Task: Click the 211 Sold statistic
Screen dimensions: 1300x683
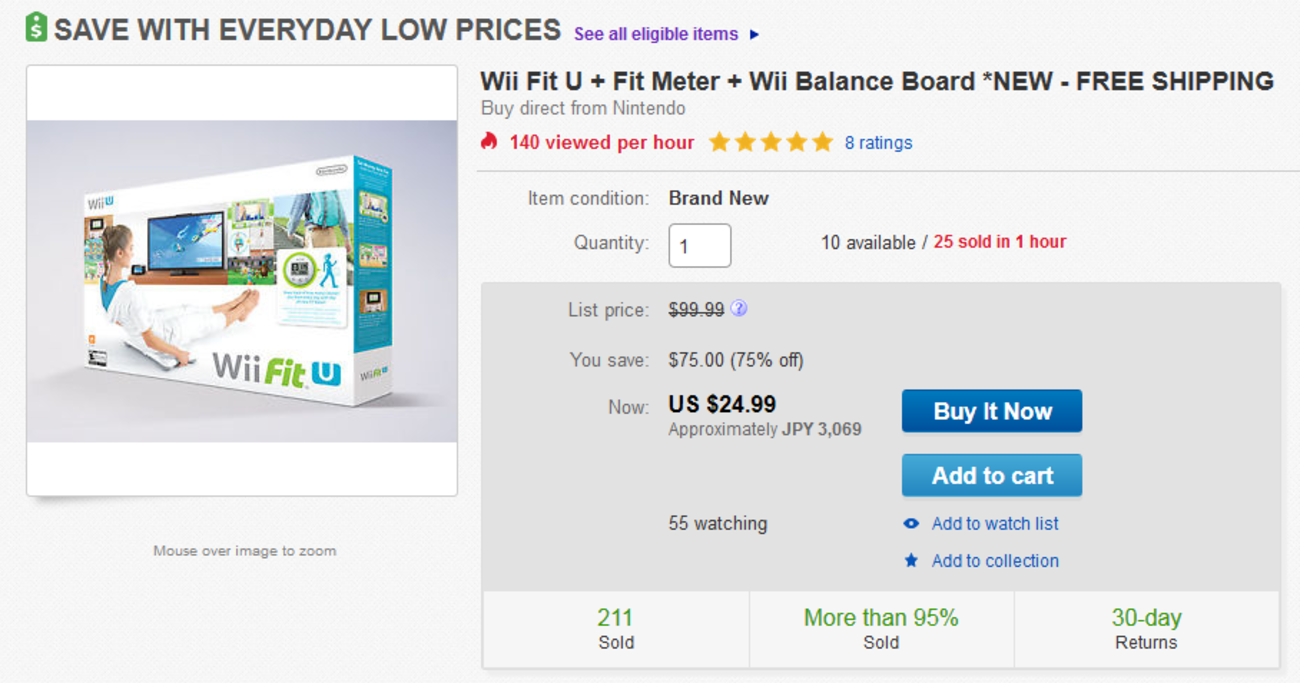Action: (x=615, y=629)
